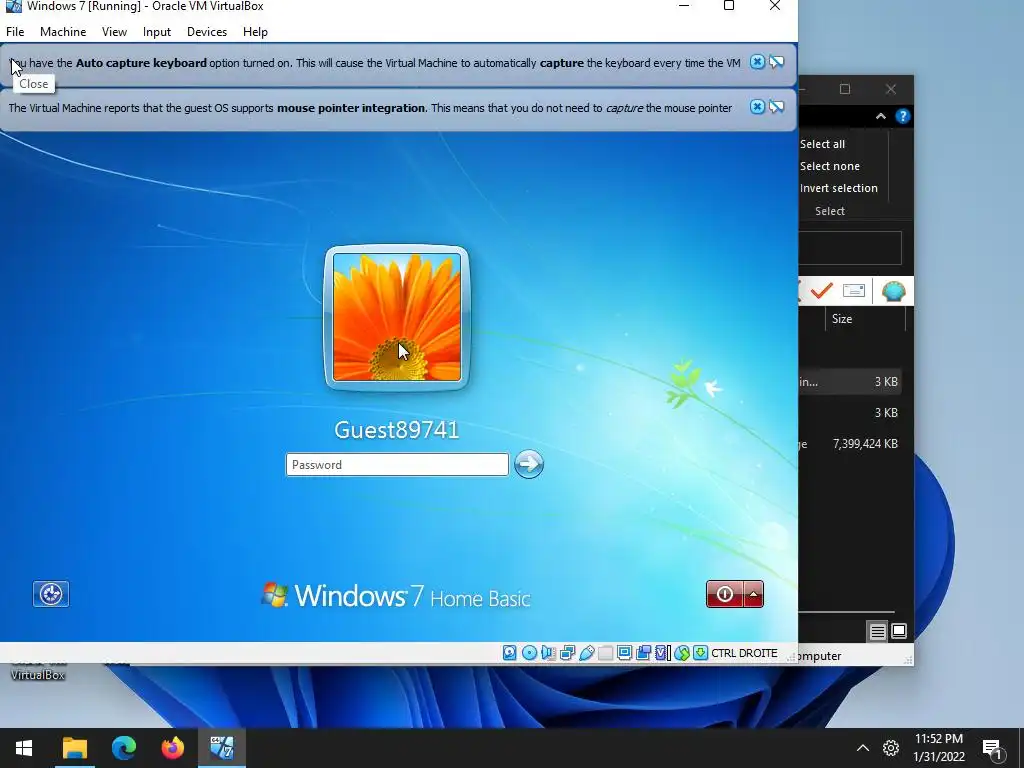Click the greyed shared folders indicator in status bar
The width and height of the screenshot is (1024, 768).
605,653
